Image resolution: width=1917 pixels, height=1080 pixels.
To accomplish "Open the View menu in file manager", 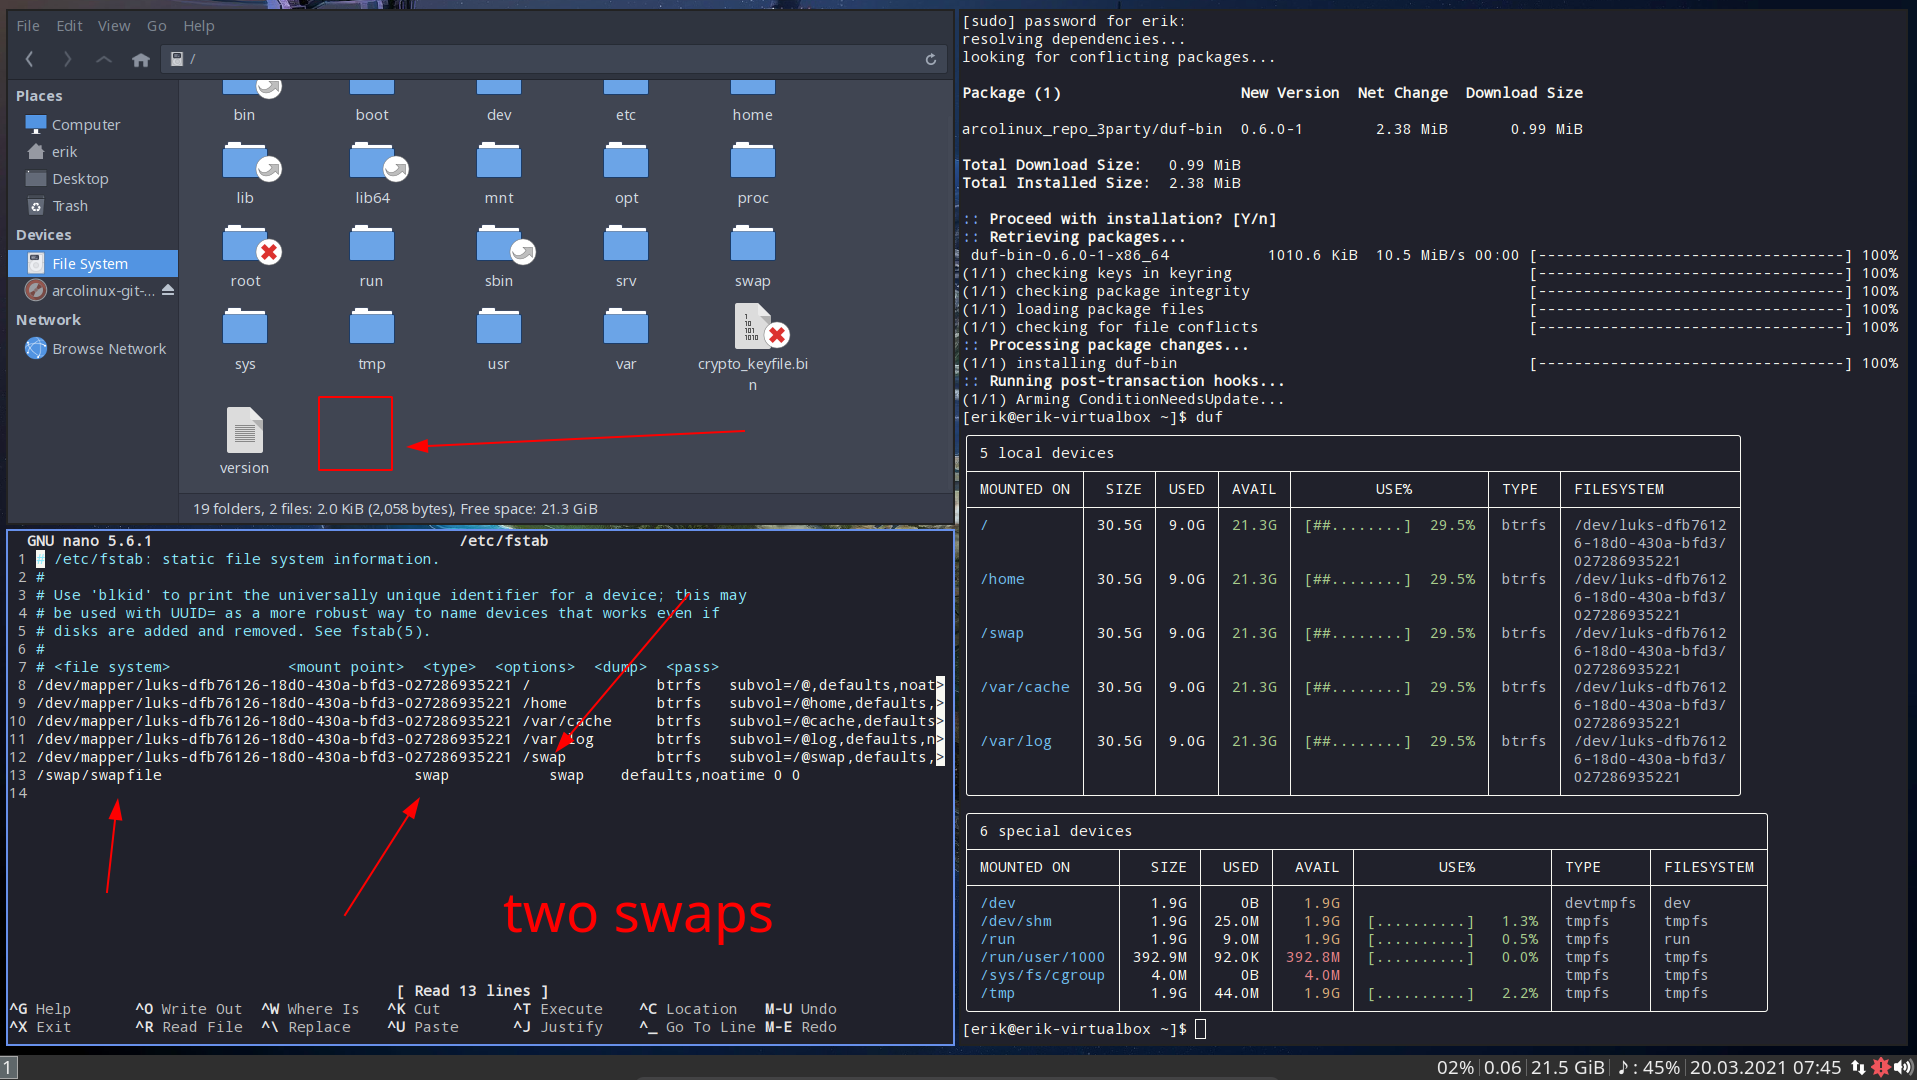I will (x=114, y=26).
